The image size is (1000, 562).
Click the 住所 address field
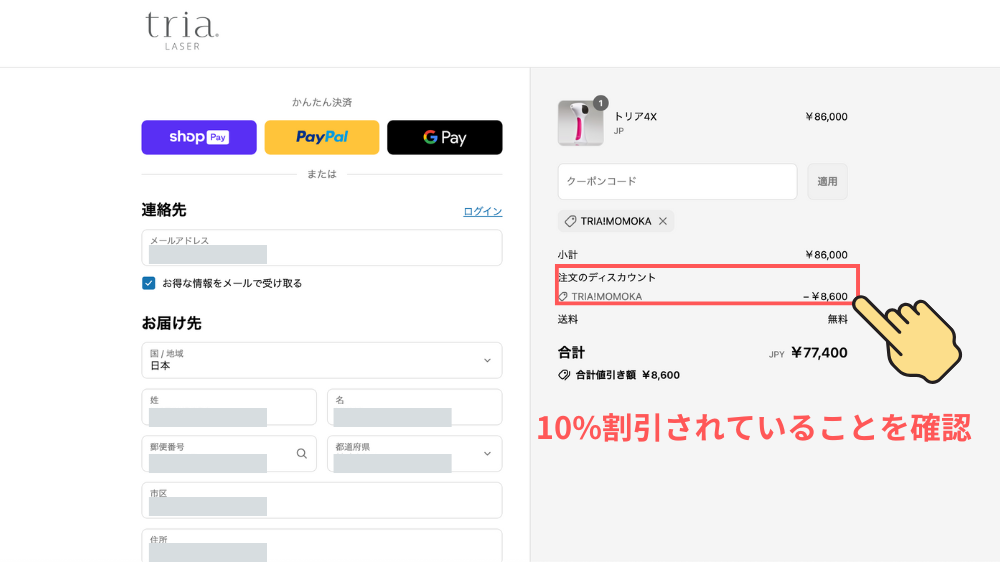322,545
